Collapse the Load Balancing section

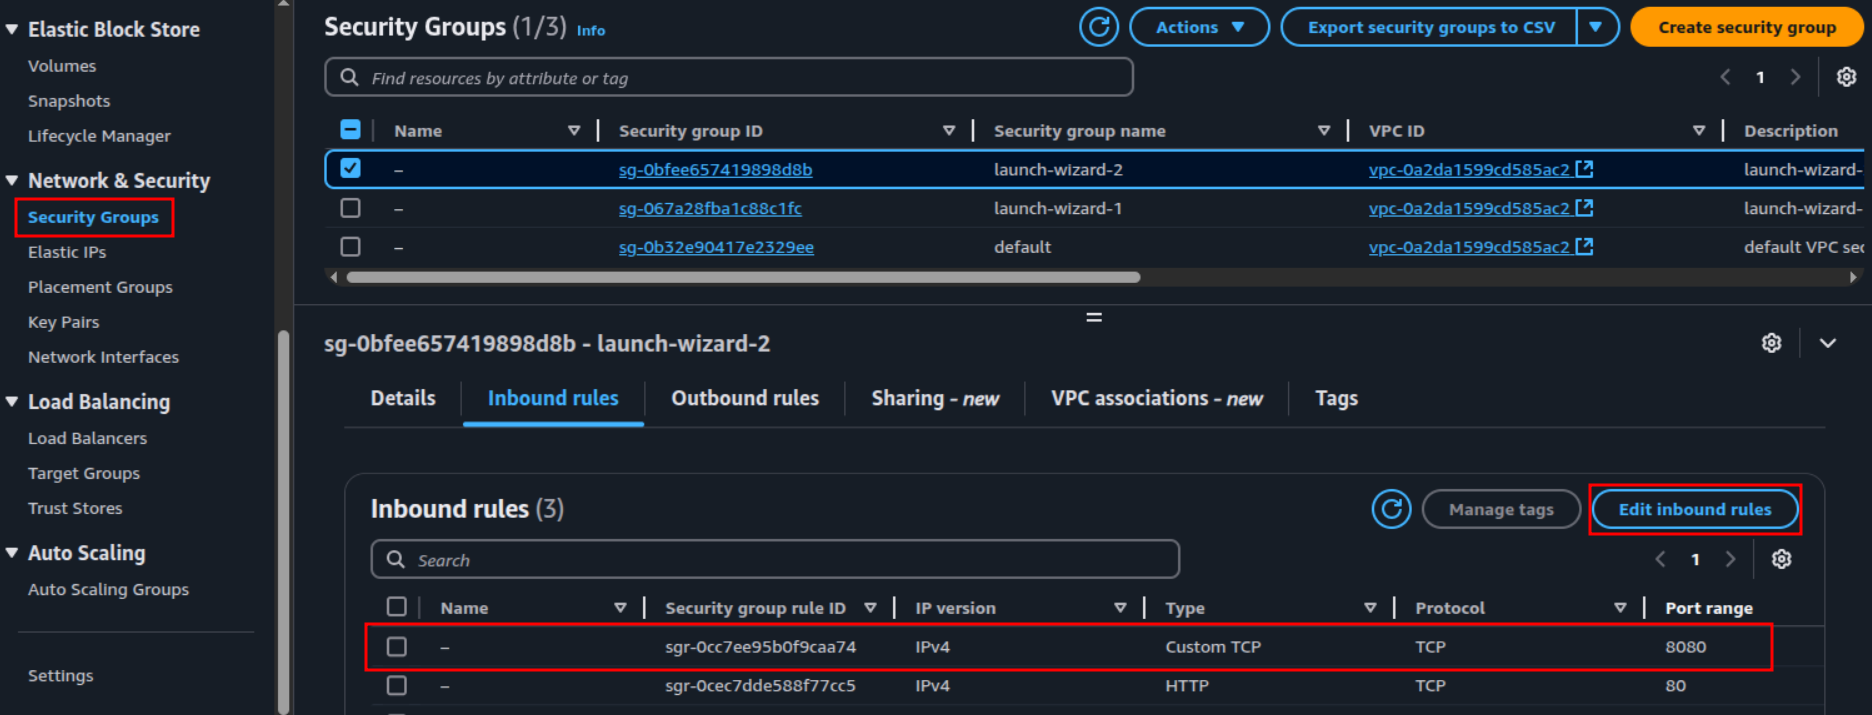pos(12,402)
